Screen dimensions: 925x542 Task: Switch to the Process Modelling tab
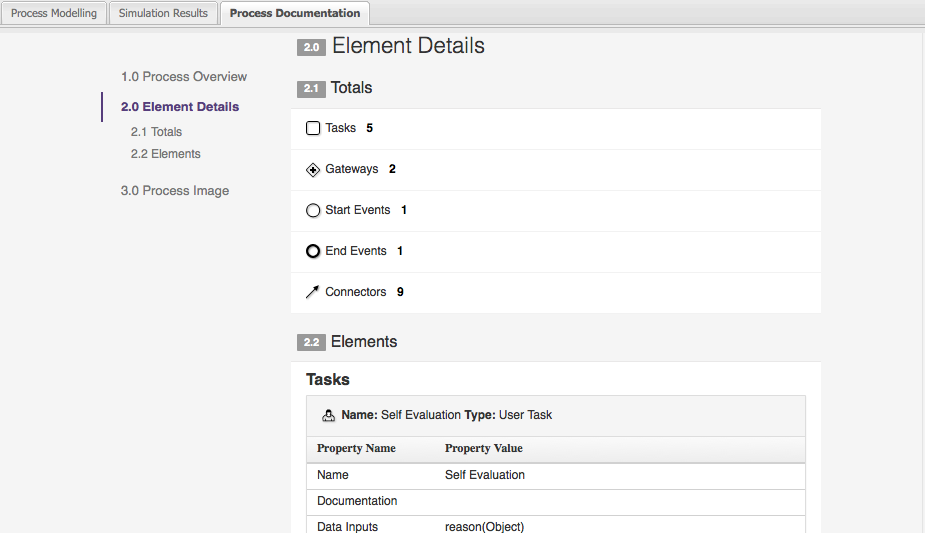pos(54,13)
